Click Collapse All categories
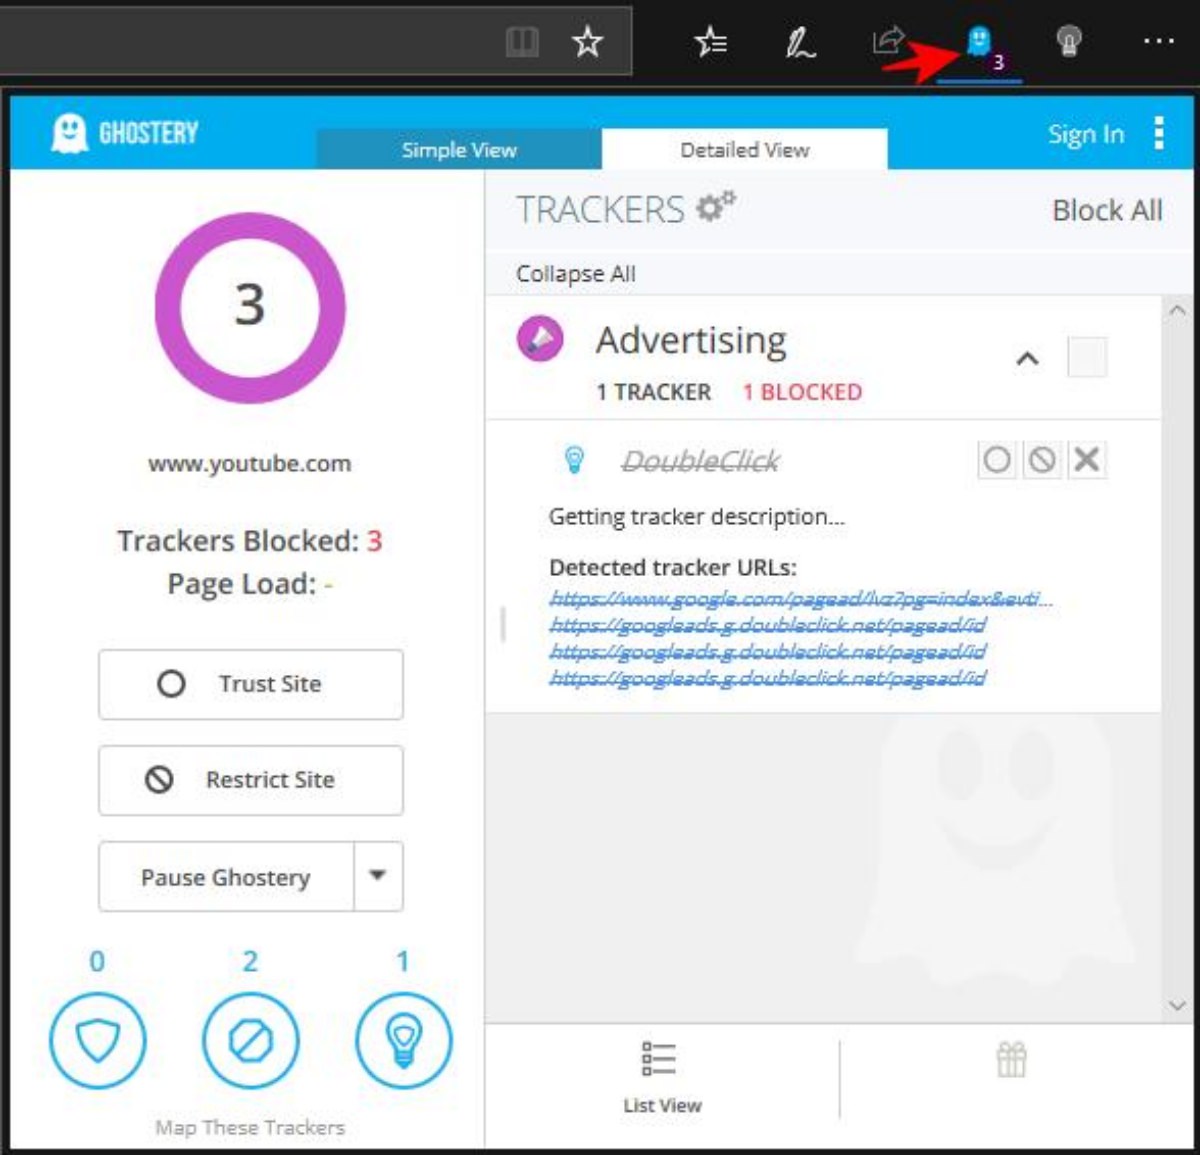Screen dimensions: 1200x1155 [576, 274]
